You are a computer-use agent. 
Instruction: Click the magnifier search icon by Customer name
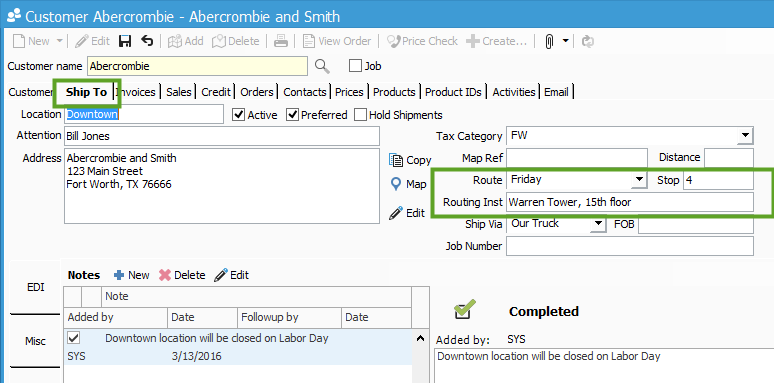pos(322,66)
